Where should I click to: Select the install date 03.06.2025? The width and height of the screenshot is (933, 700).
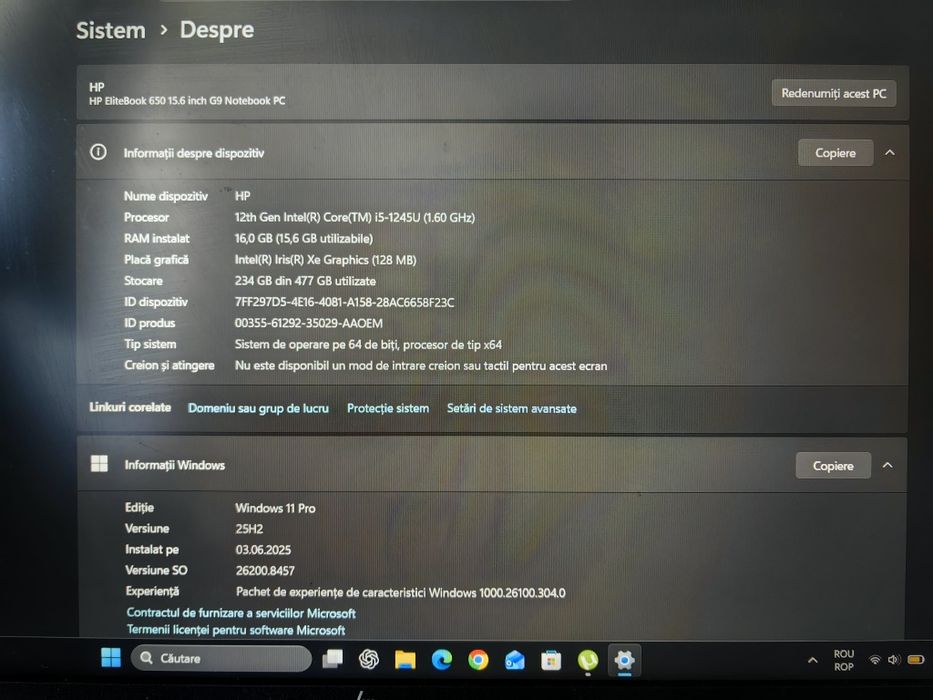263,550
